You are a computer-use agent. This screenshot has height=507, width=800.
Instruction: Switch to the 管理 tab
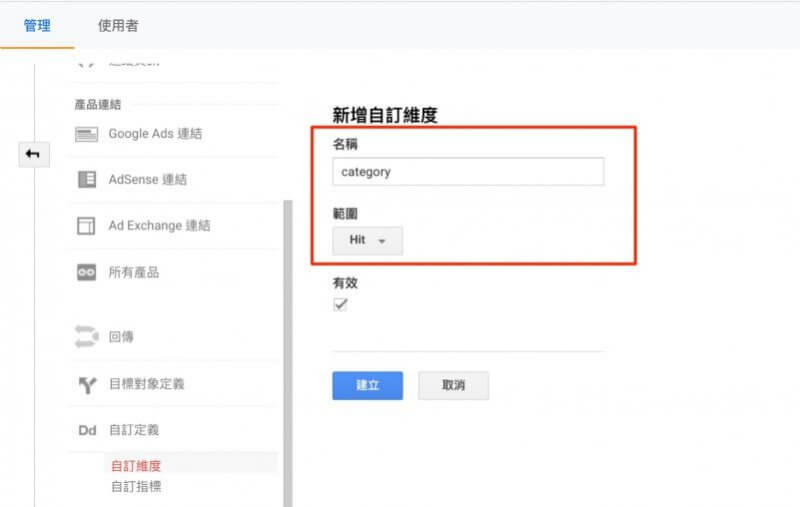pyautogui.click(x=37, y=26)
